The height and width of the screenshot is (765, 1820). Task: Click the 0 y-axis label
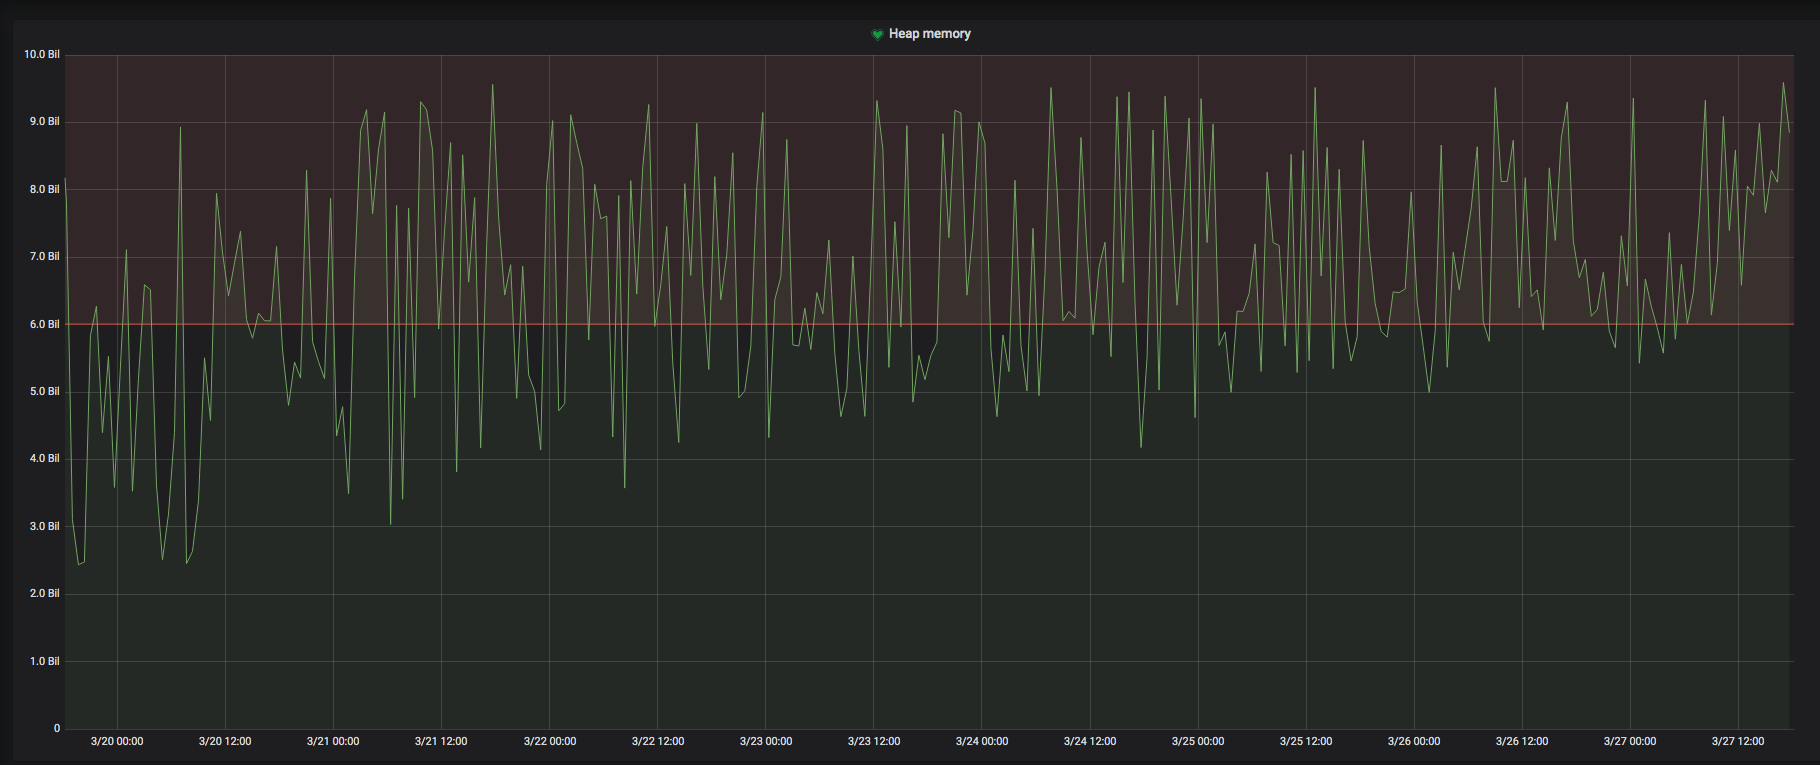[x=57, y=728]
